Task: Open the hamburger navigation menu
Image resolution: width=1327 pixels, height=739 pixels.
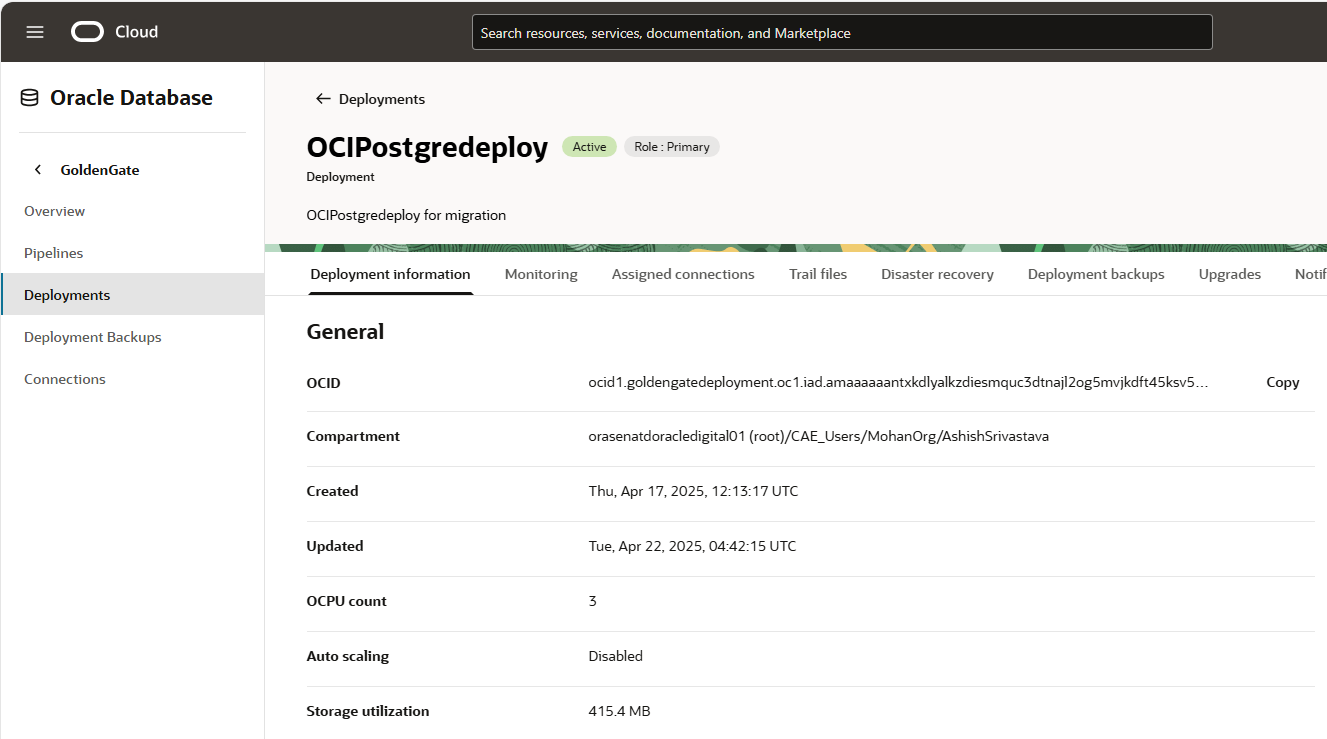Action: click(x=35, y=32)
